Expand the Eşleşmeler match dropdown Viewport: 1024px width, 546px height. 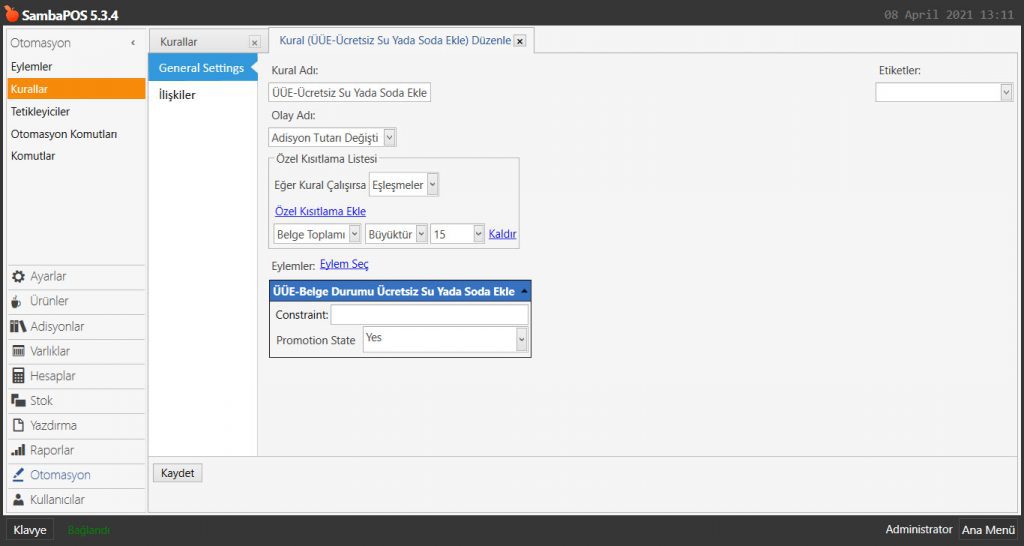[432, 185]
